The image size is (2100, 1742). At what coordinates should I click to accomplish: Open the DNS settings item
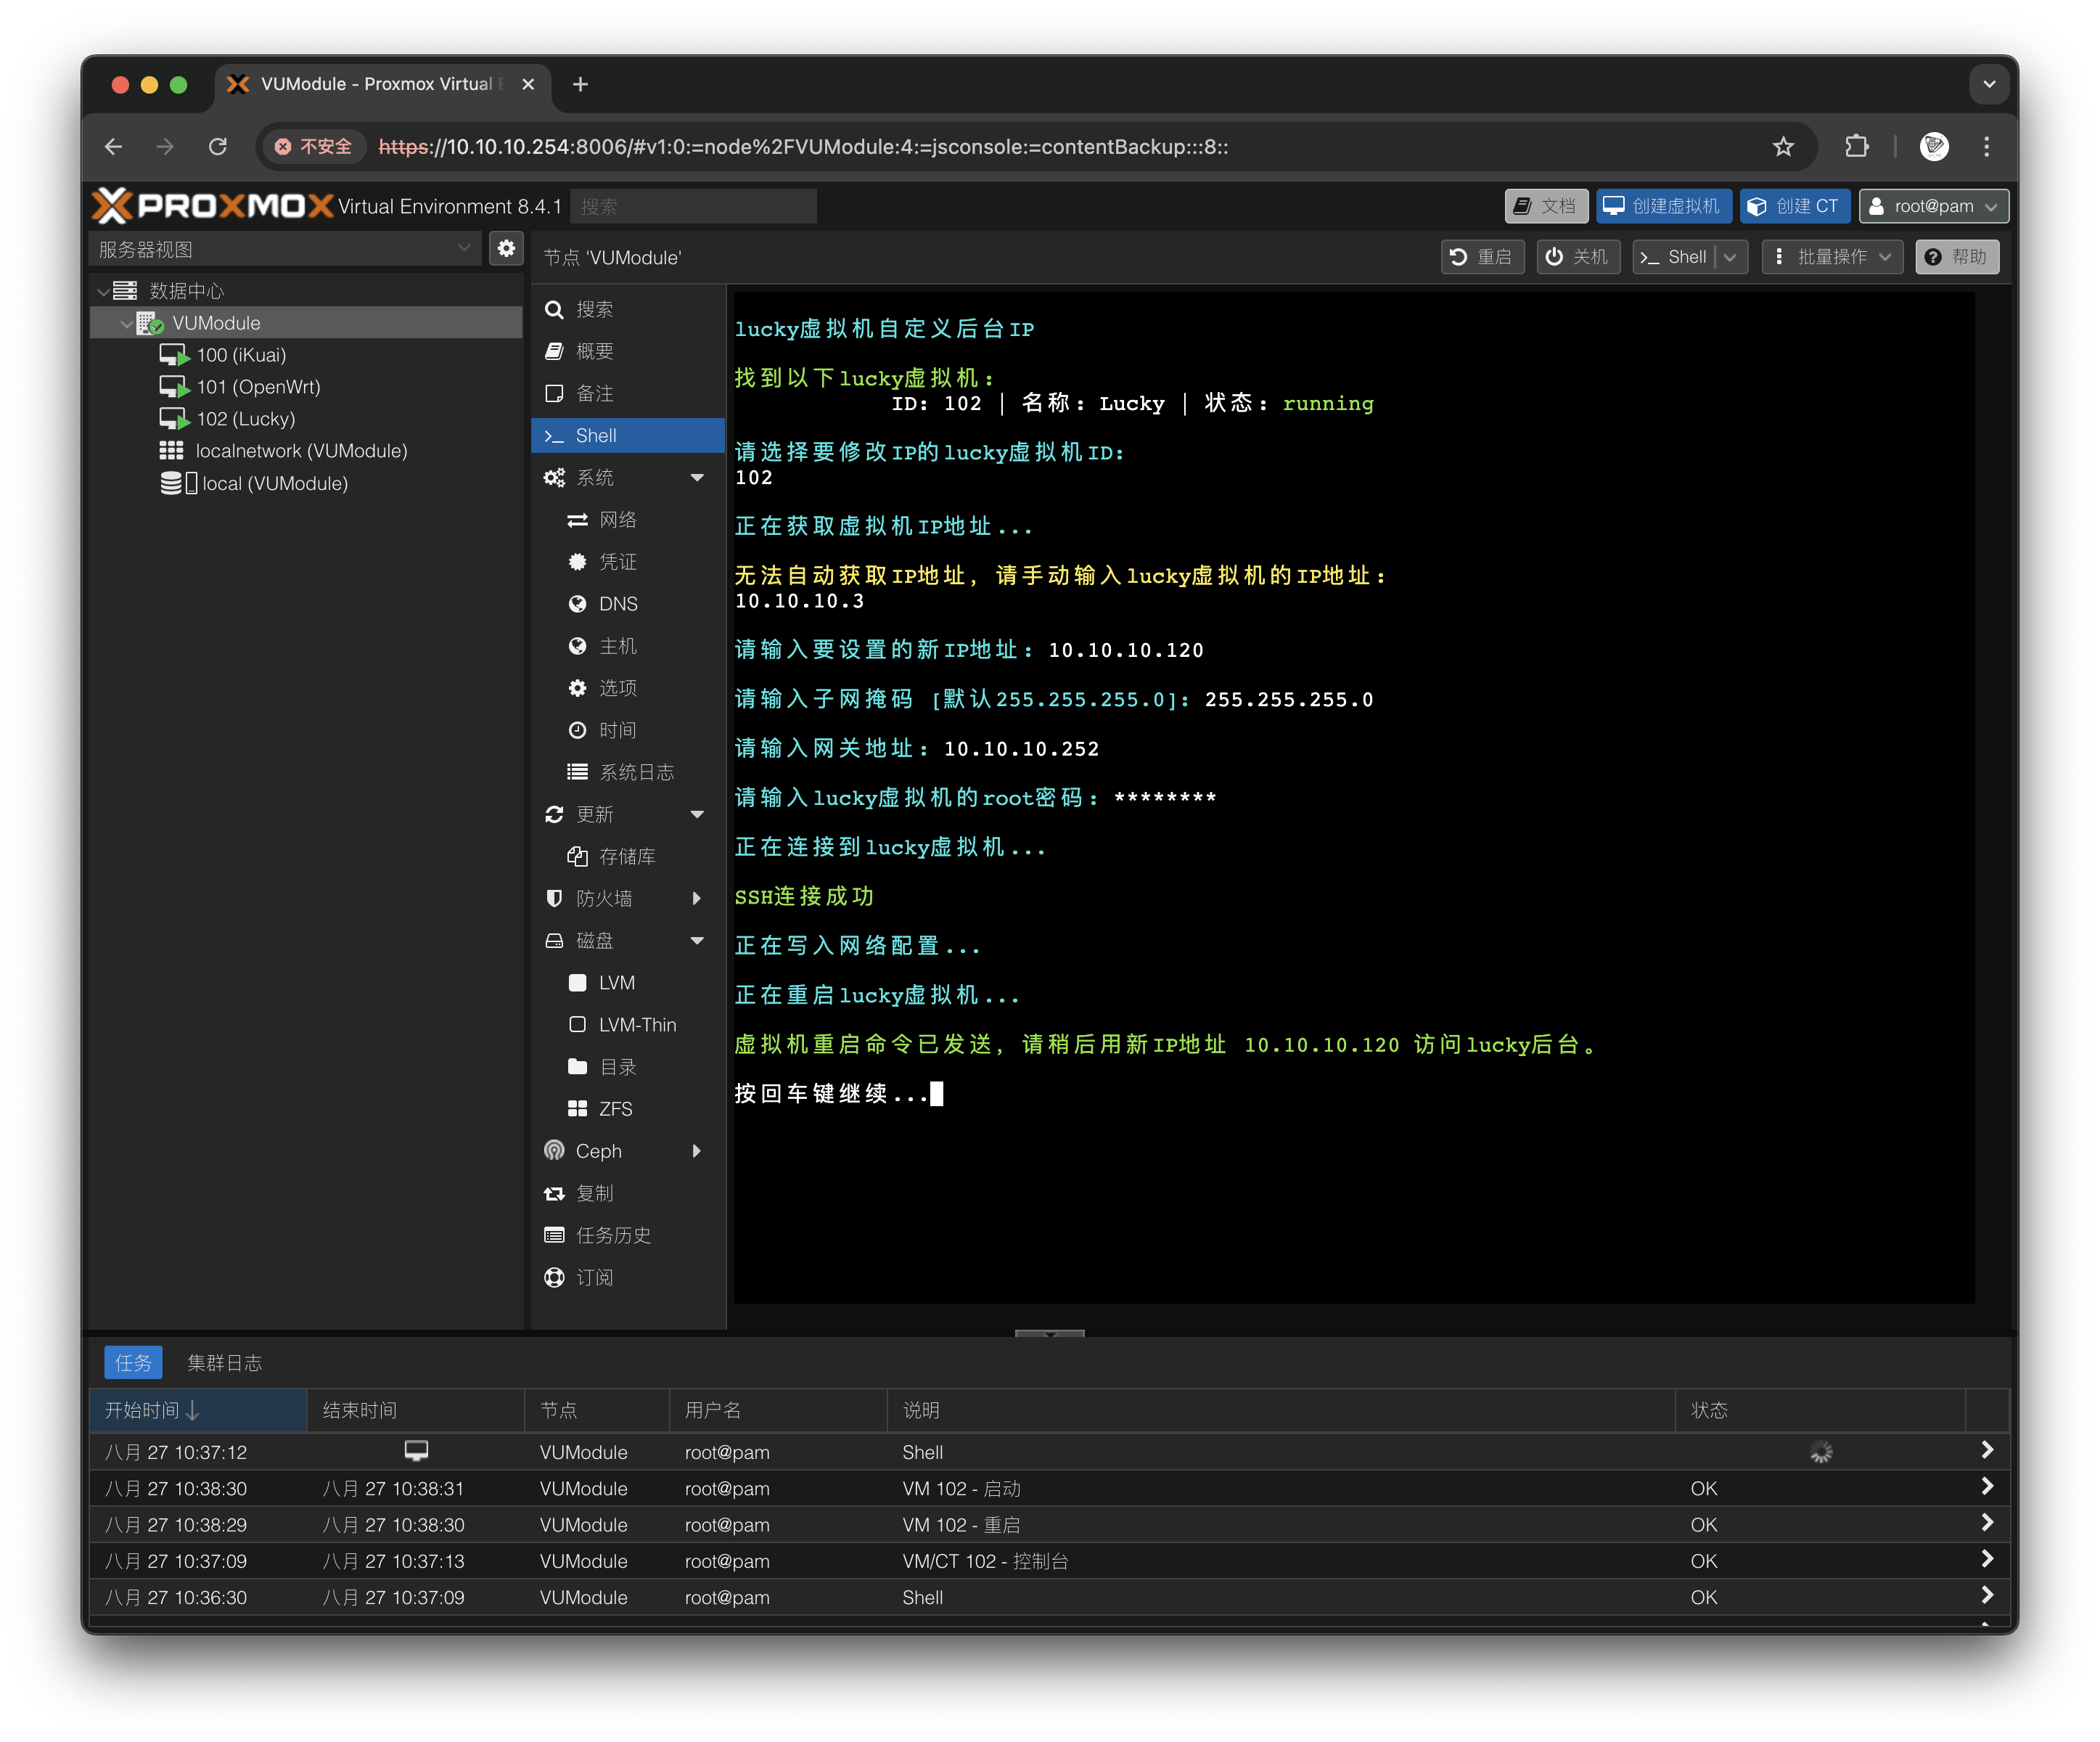[617, 604]
